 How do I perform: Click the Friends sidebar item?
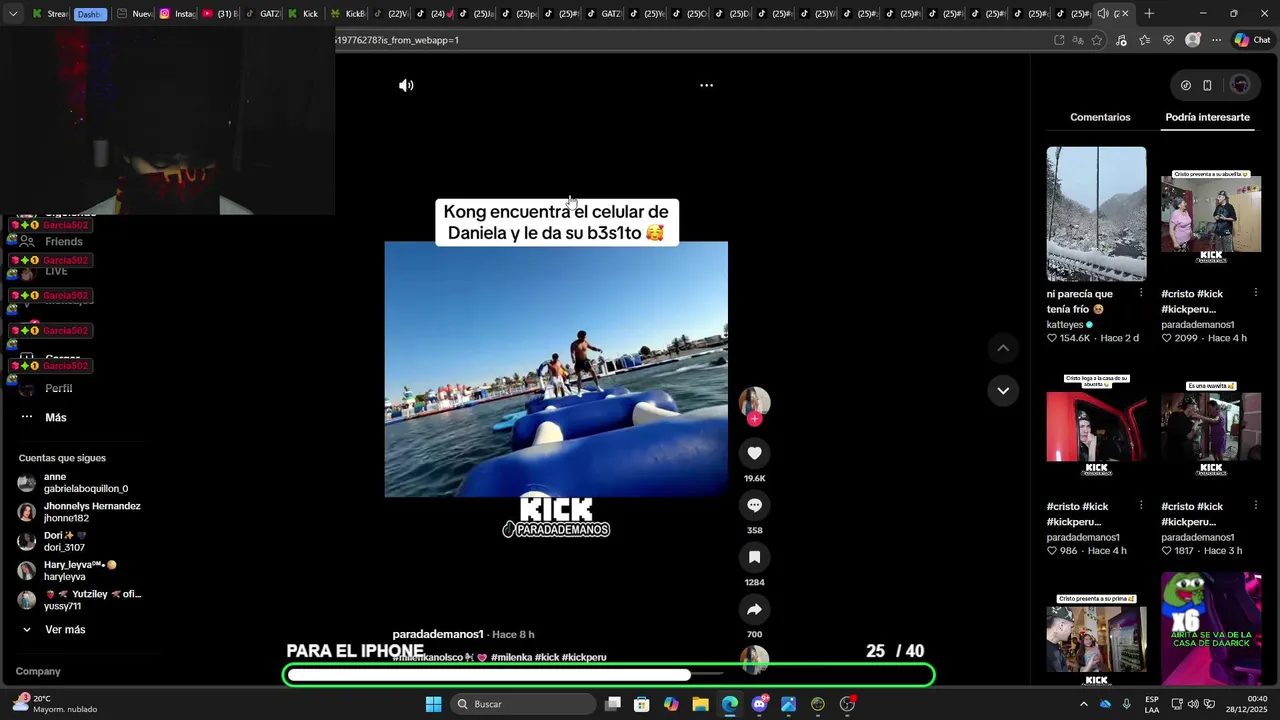click(64, 242)
